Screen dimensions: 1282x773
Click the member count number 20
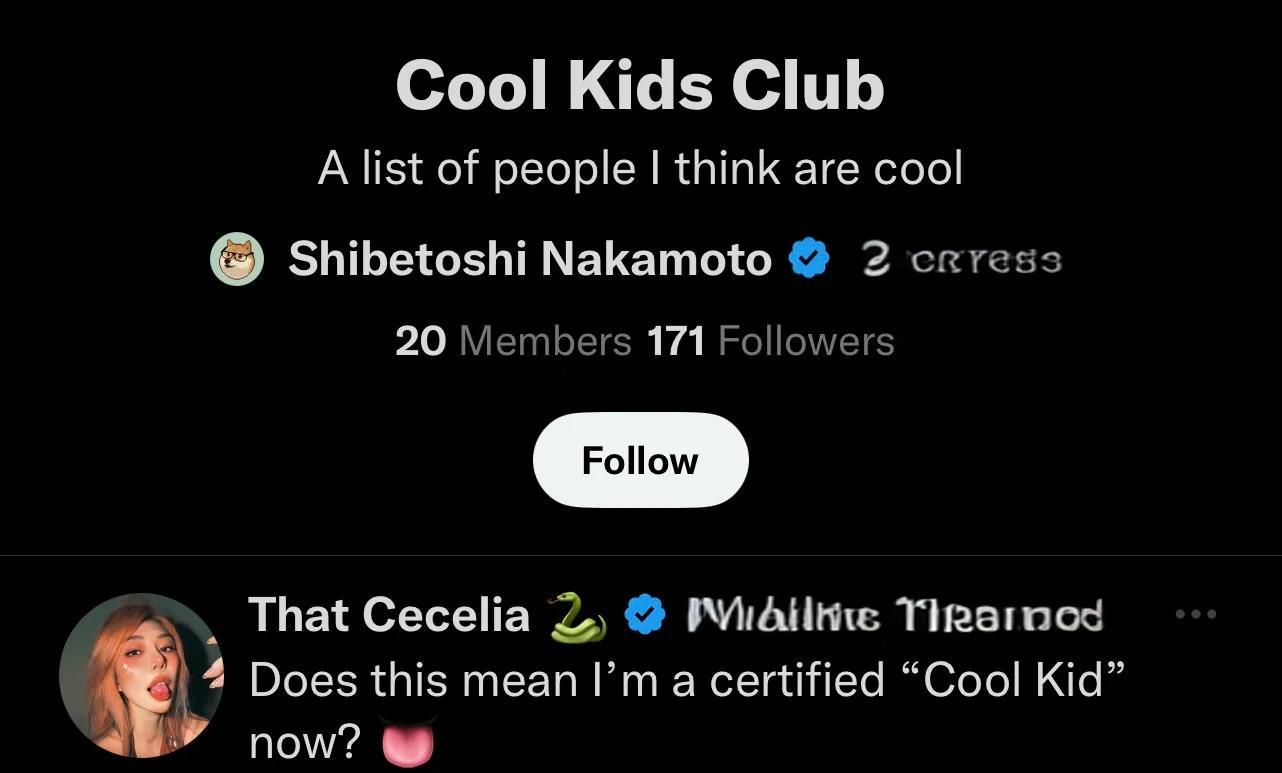tap(420, 342)
